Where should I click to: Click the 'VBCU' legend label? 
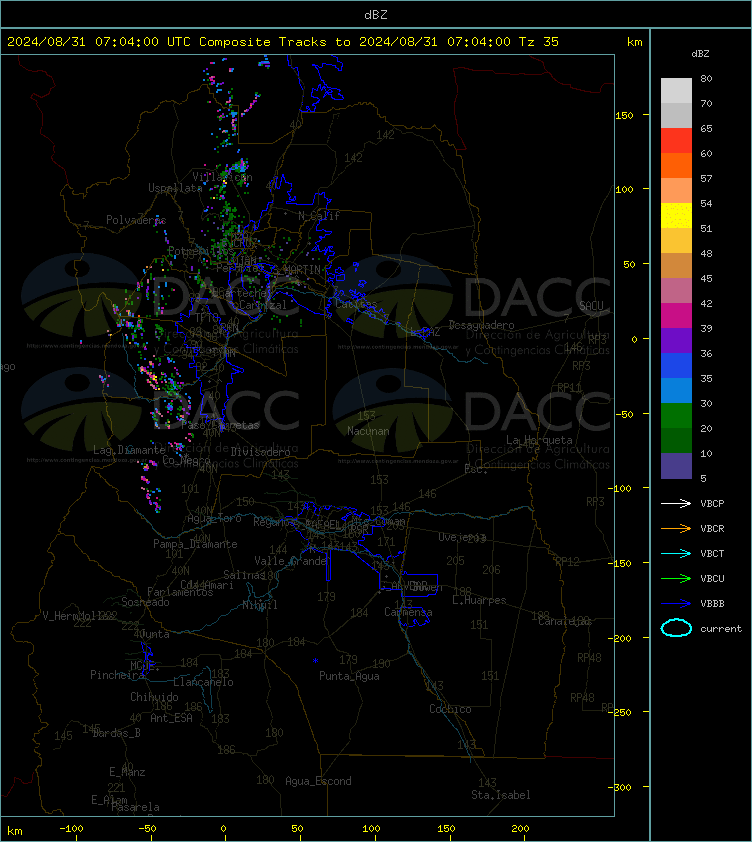coord(712,578)
